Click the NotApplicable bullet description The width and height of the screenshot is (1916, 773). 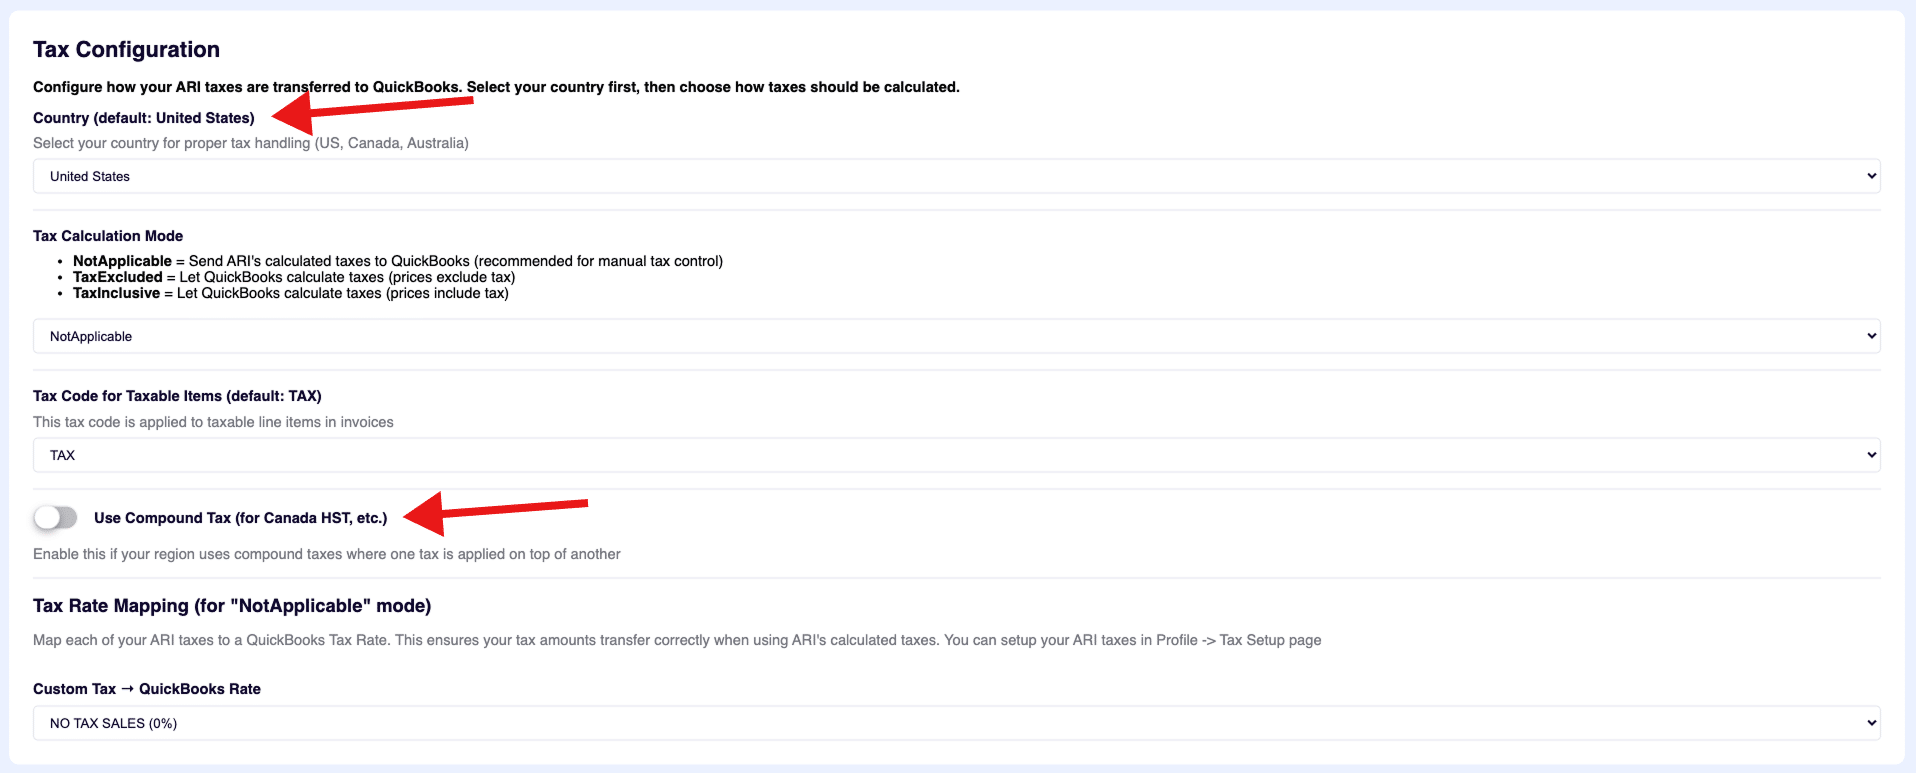[x=398, y=261]
